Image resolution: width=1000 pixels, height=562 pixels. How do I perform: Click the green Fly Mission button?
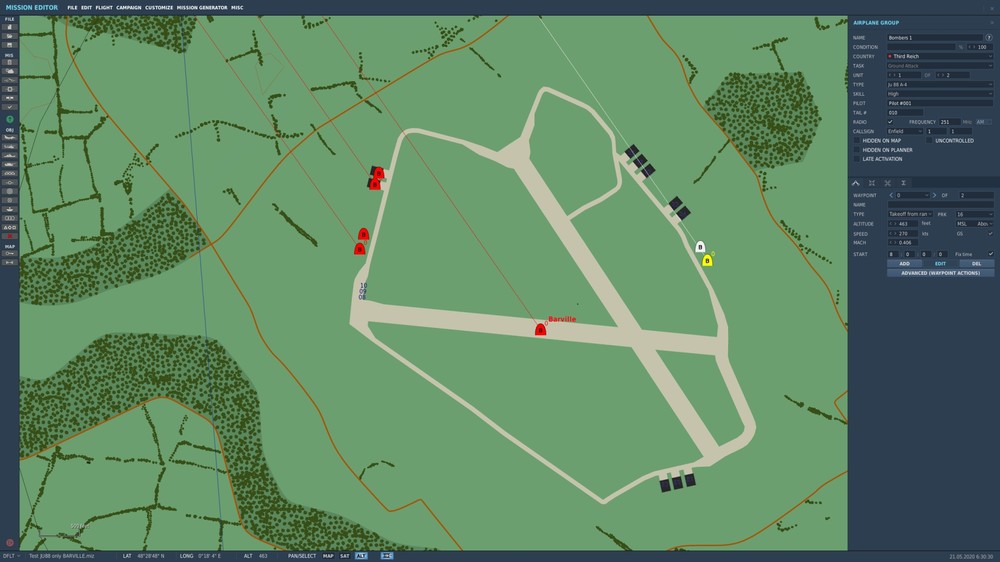10,119
